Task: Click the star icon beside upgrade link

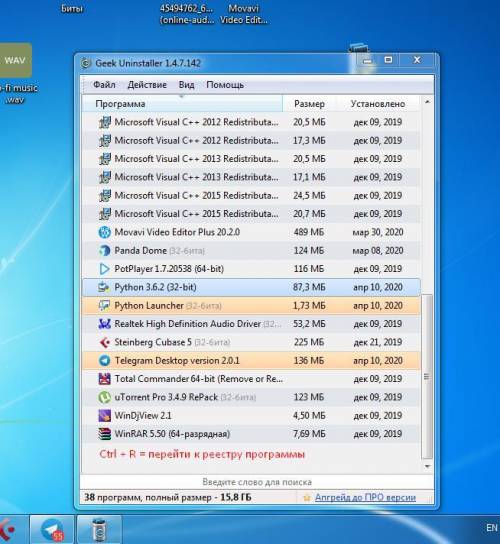Action: tap(307, 498)
